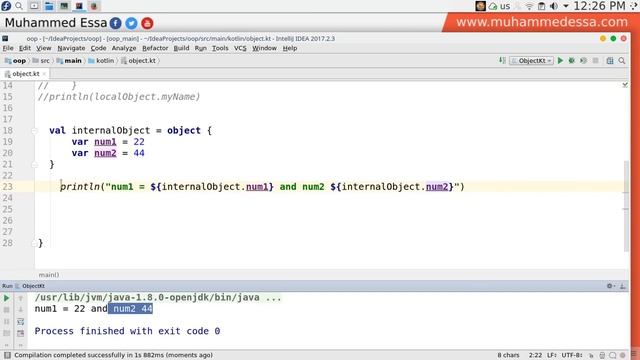Open the Build menu
Screen dimensions: 640x360
(x=181, y=48)
